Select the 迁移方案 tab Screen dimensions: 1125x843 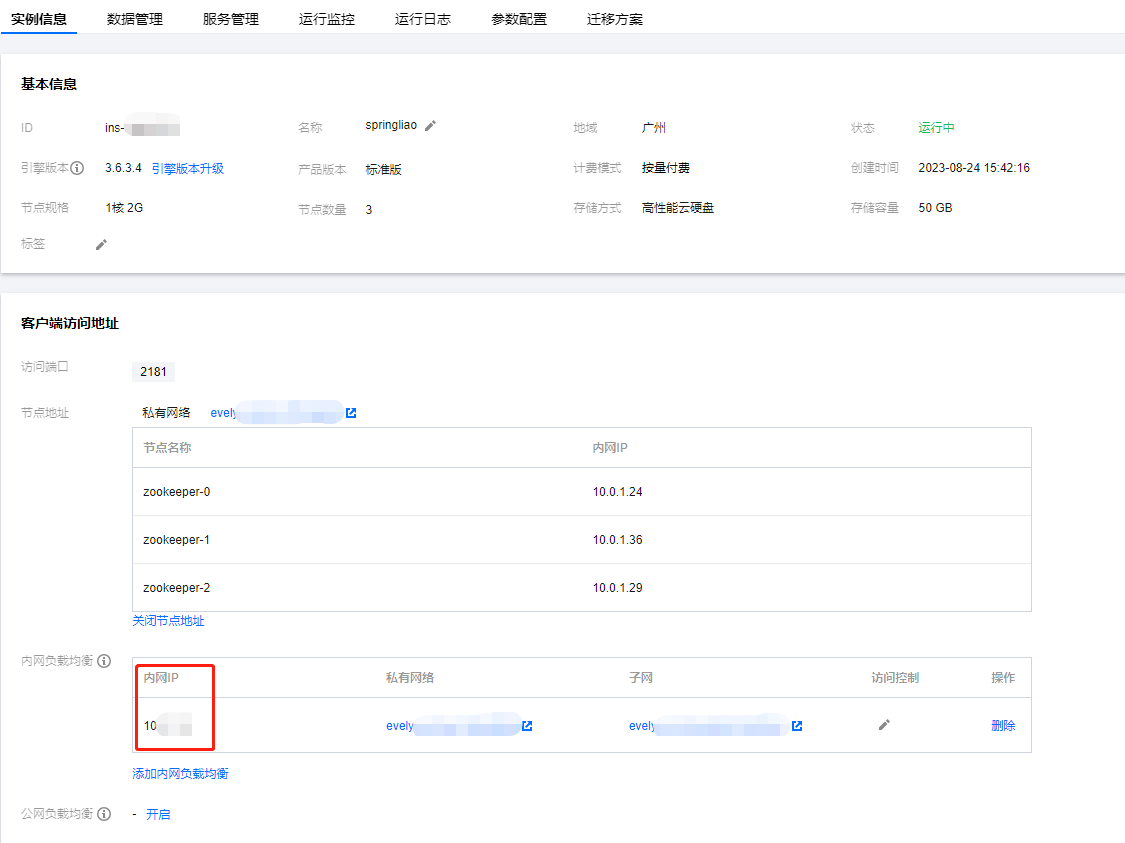pos(615,19)
